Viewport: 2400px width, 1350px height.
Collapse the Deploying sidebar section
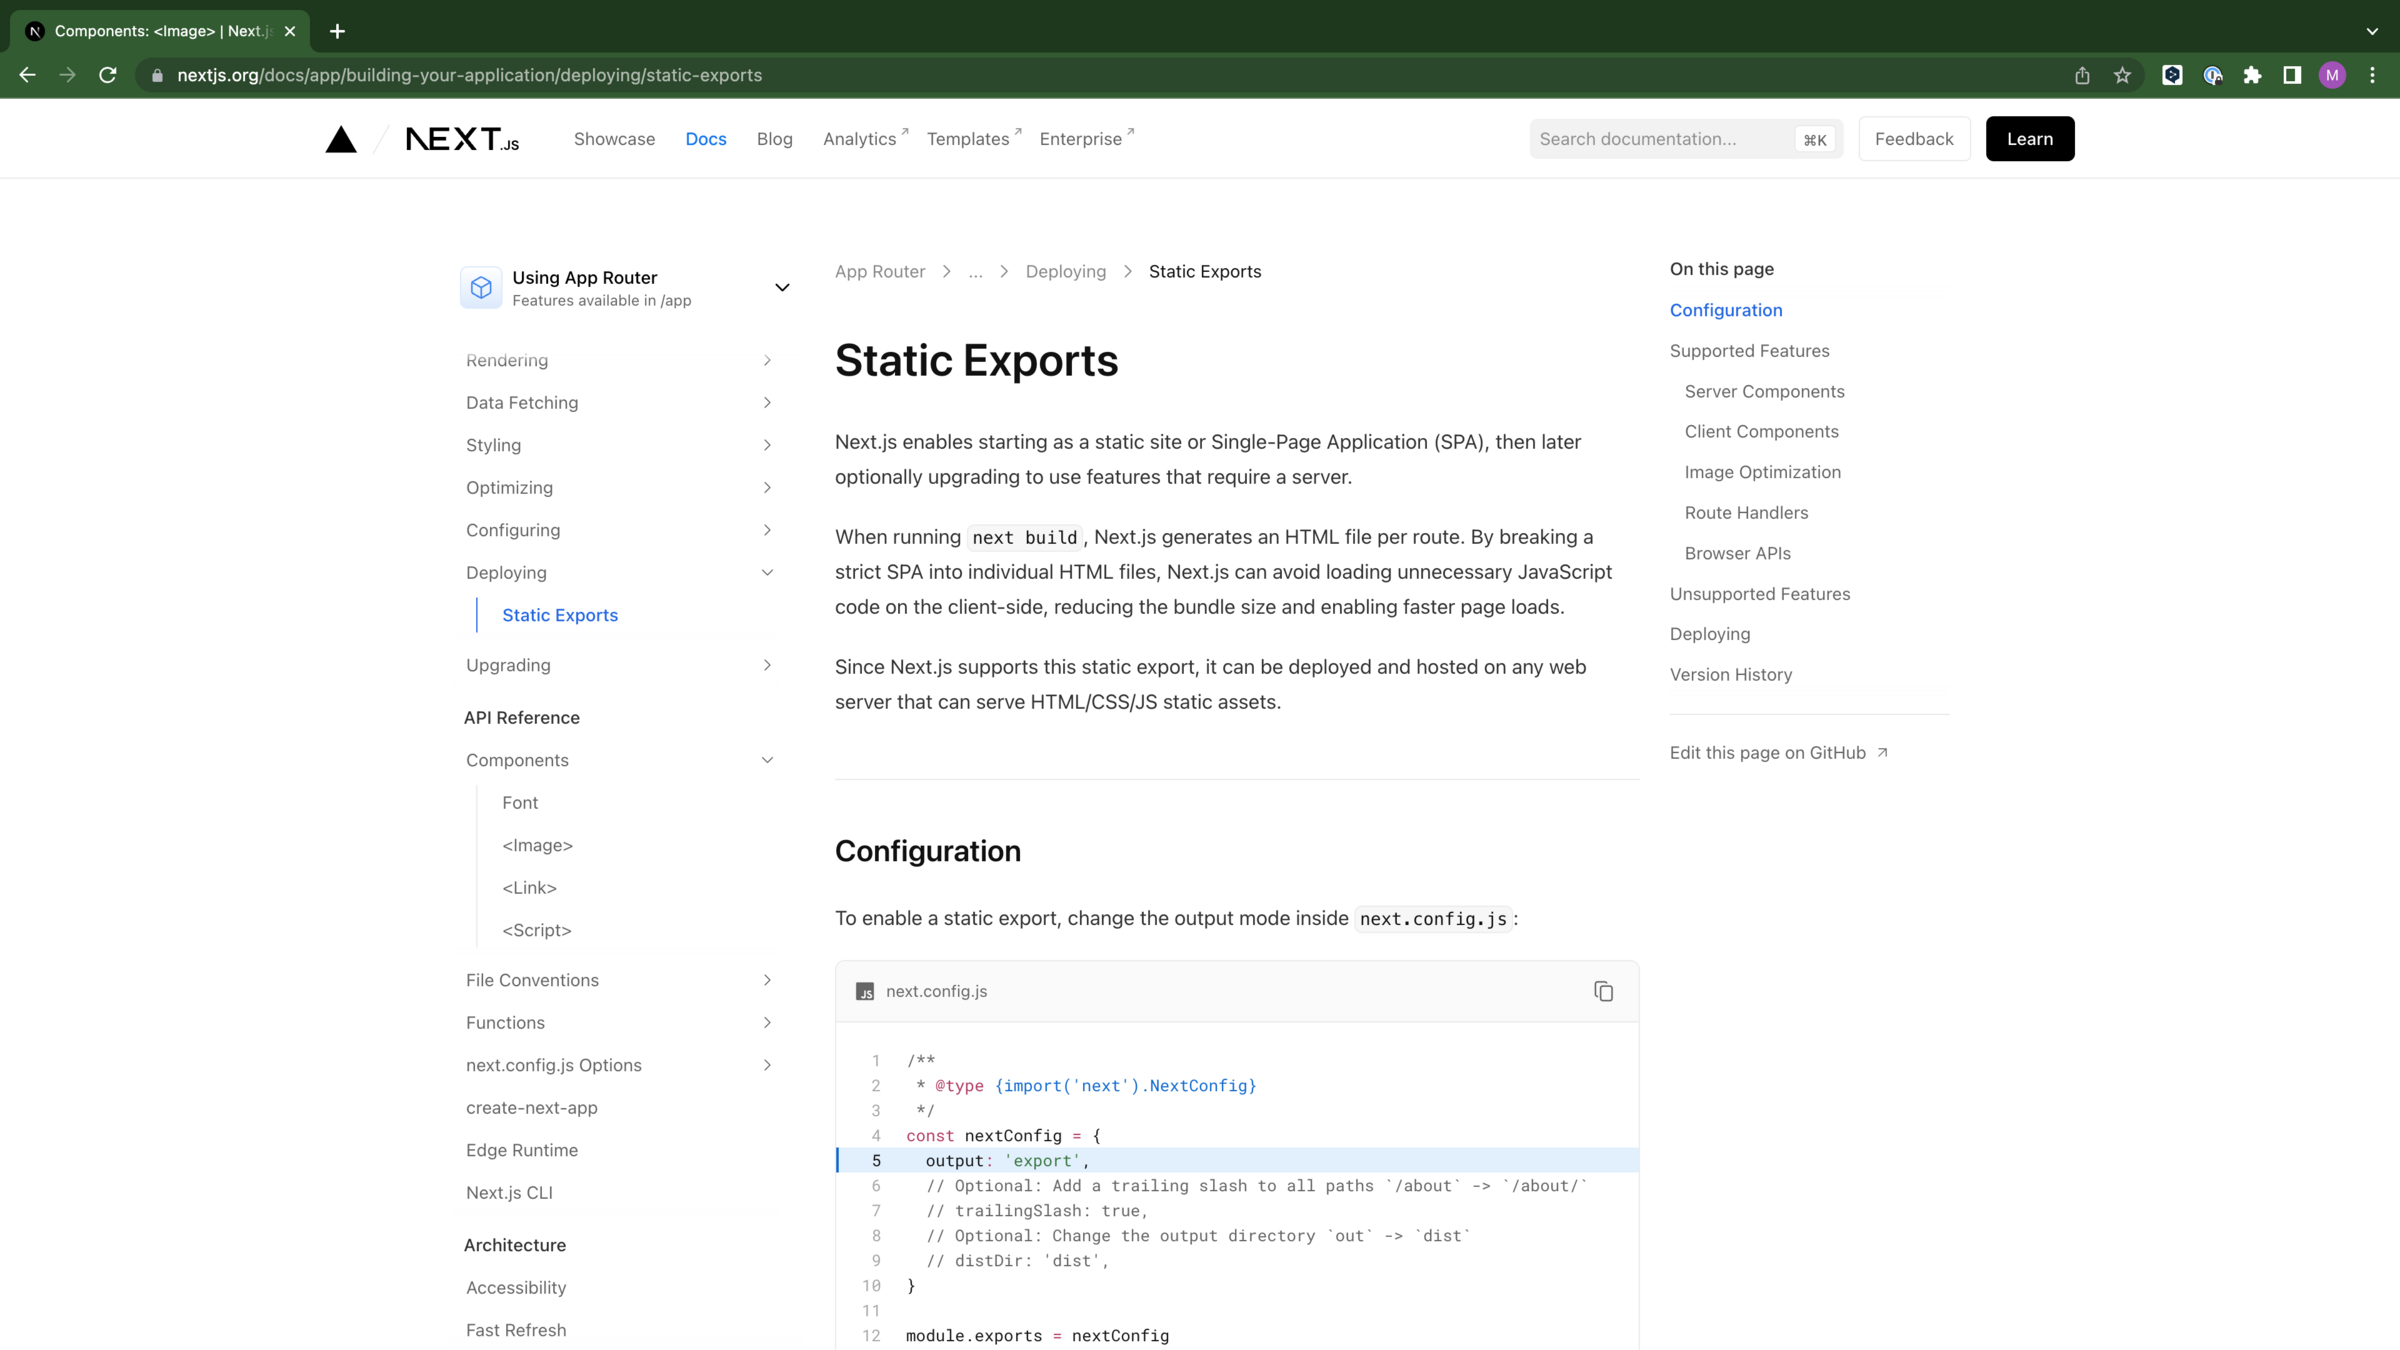[x=766, y=572]
